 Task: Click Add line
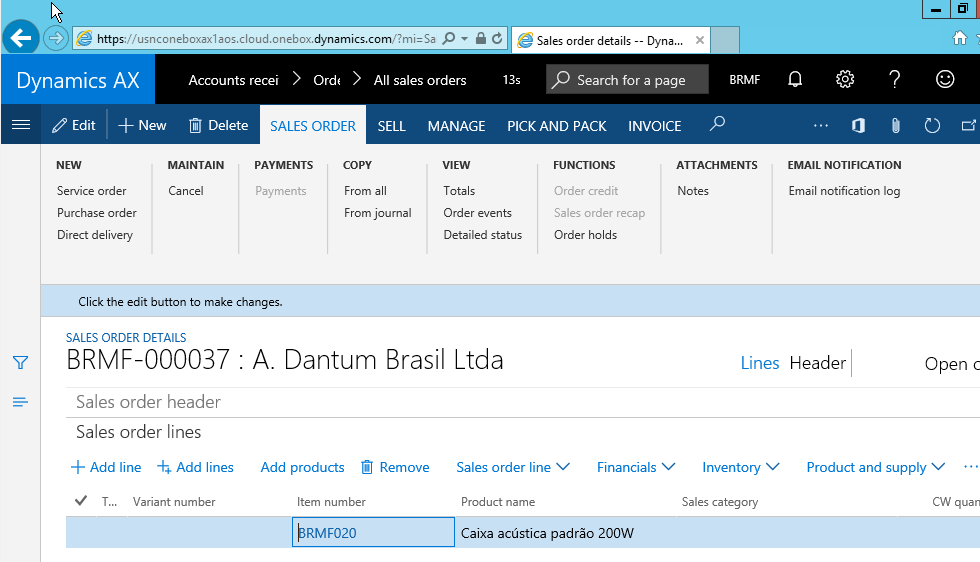(106, 467)
